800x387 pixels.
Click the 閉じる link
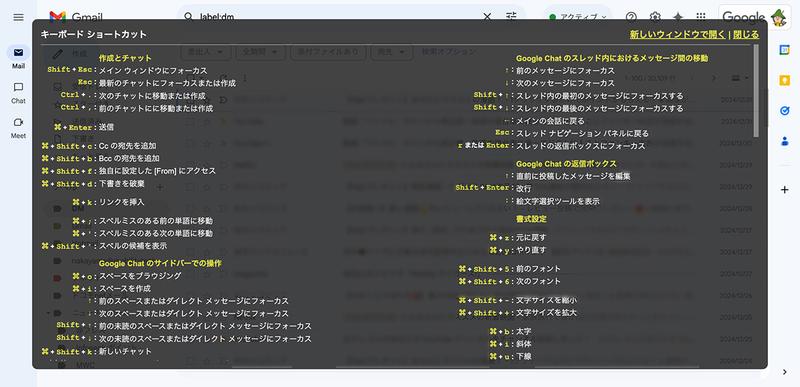coord(746,35)
